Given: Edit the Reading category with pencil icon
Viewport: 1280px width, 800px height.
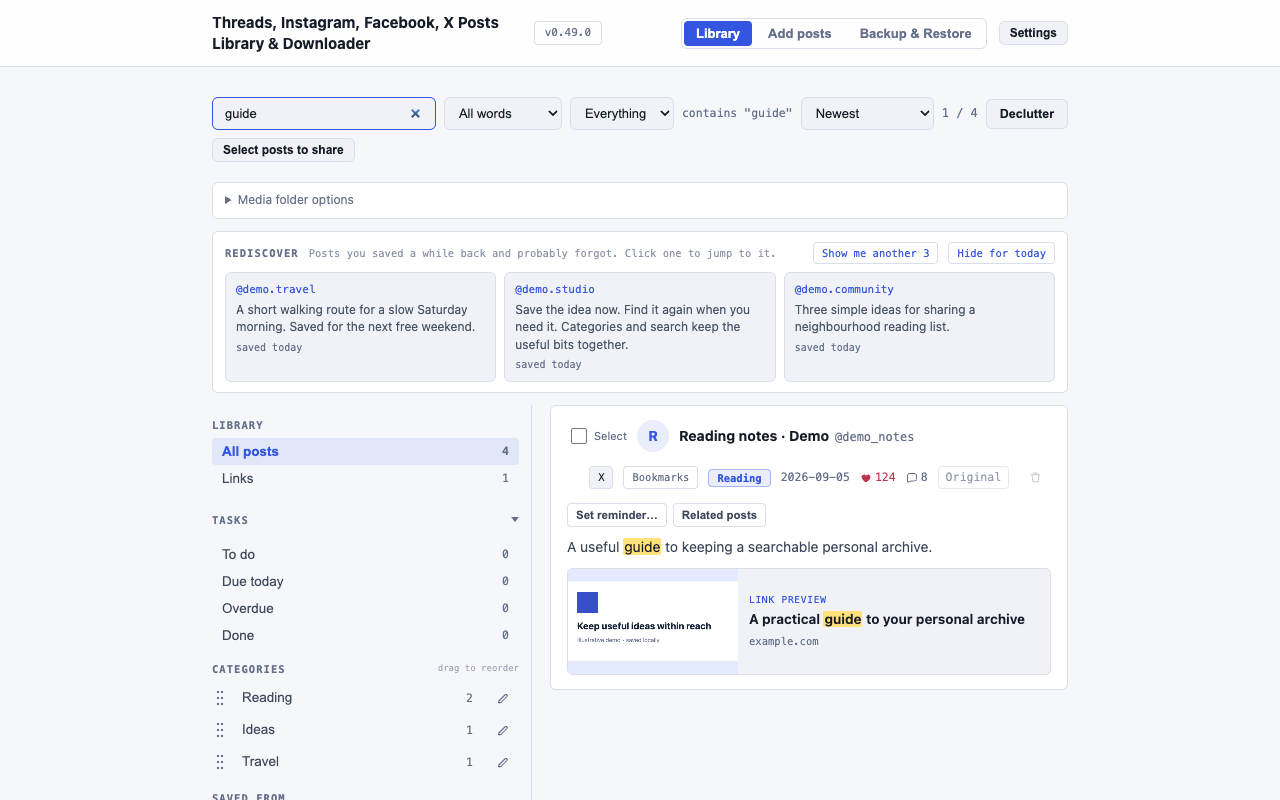Looking at the screenshot, I should (x=503, y=698).
